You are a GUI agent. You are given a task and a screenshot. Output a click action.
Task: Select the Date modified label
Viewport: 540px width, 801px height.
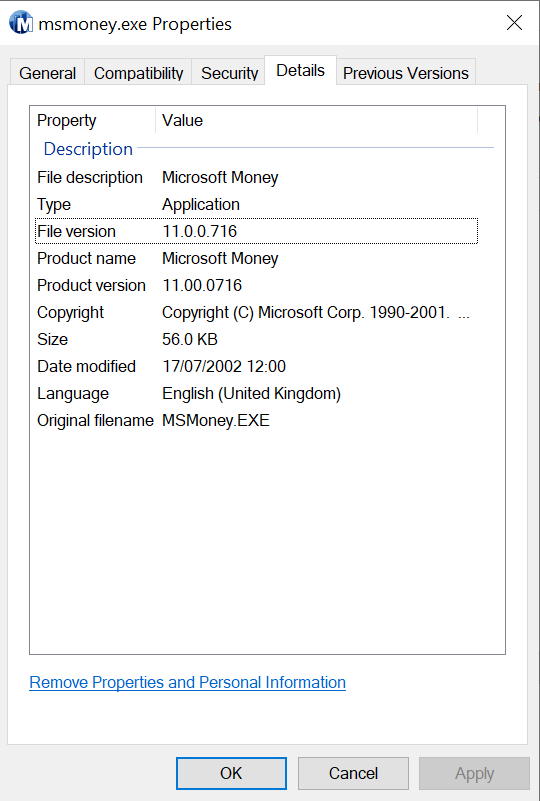(x=86, y=367)
